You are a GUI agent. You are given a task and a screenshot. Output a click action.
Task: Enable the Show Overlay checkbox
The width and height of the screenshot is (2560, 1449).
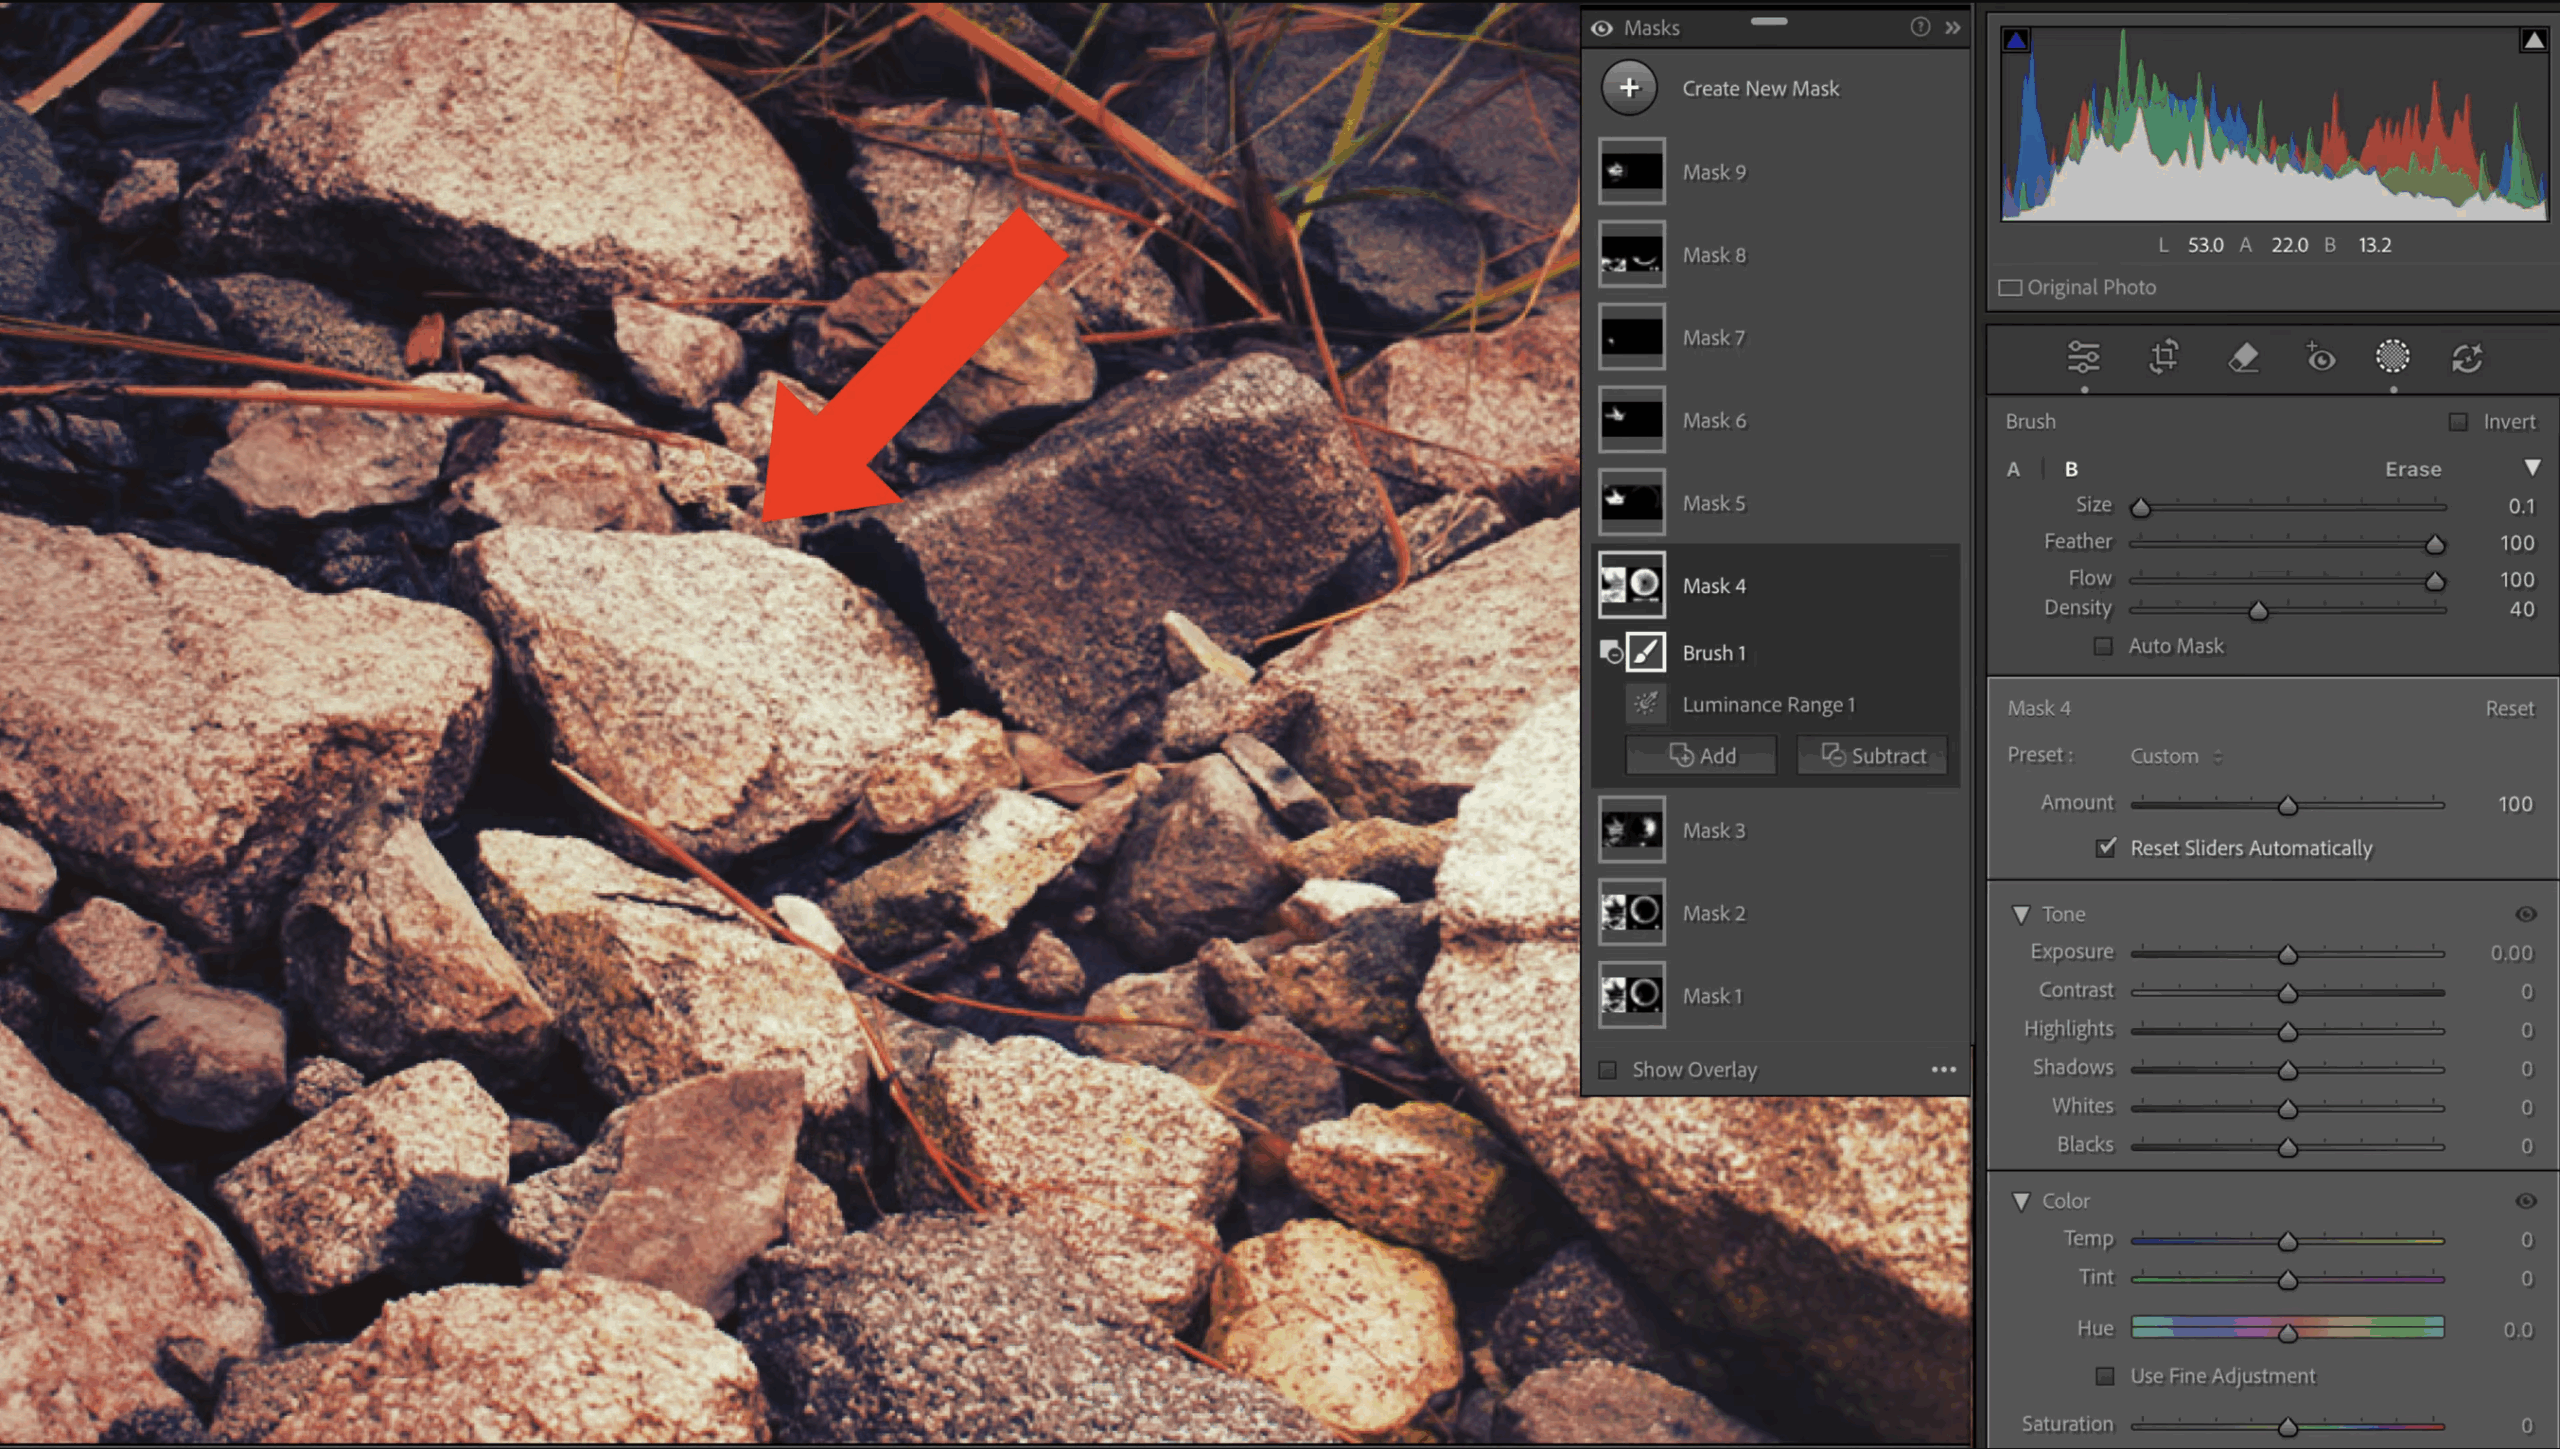[x=1608, y=1069]
